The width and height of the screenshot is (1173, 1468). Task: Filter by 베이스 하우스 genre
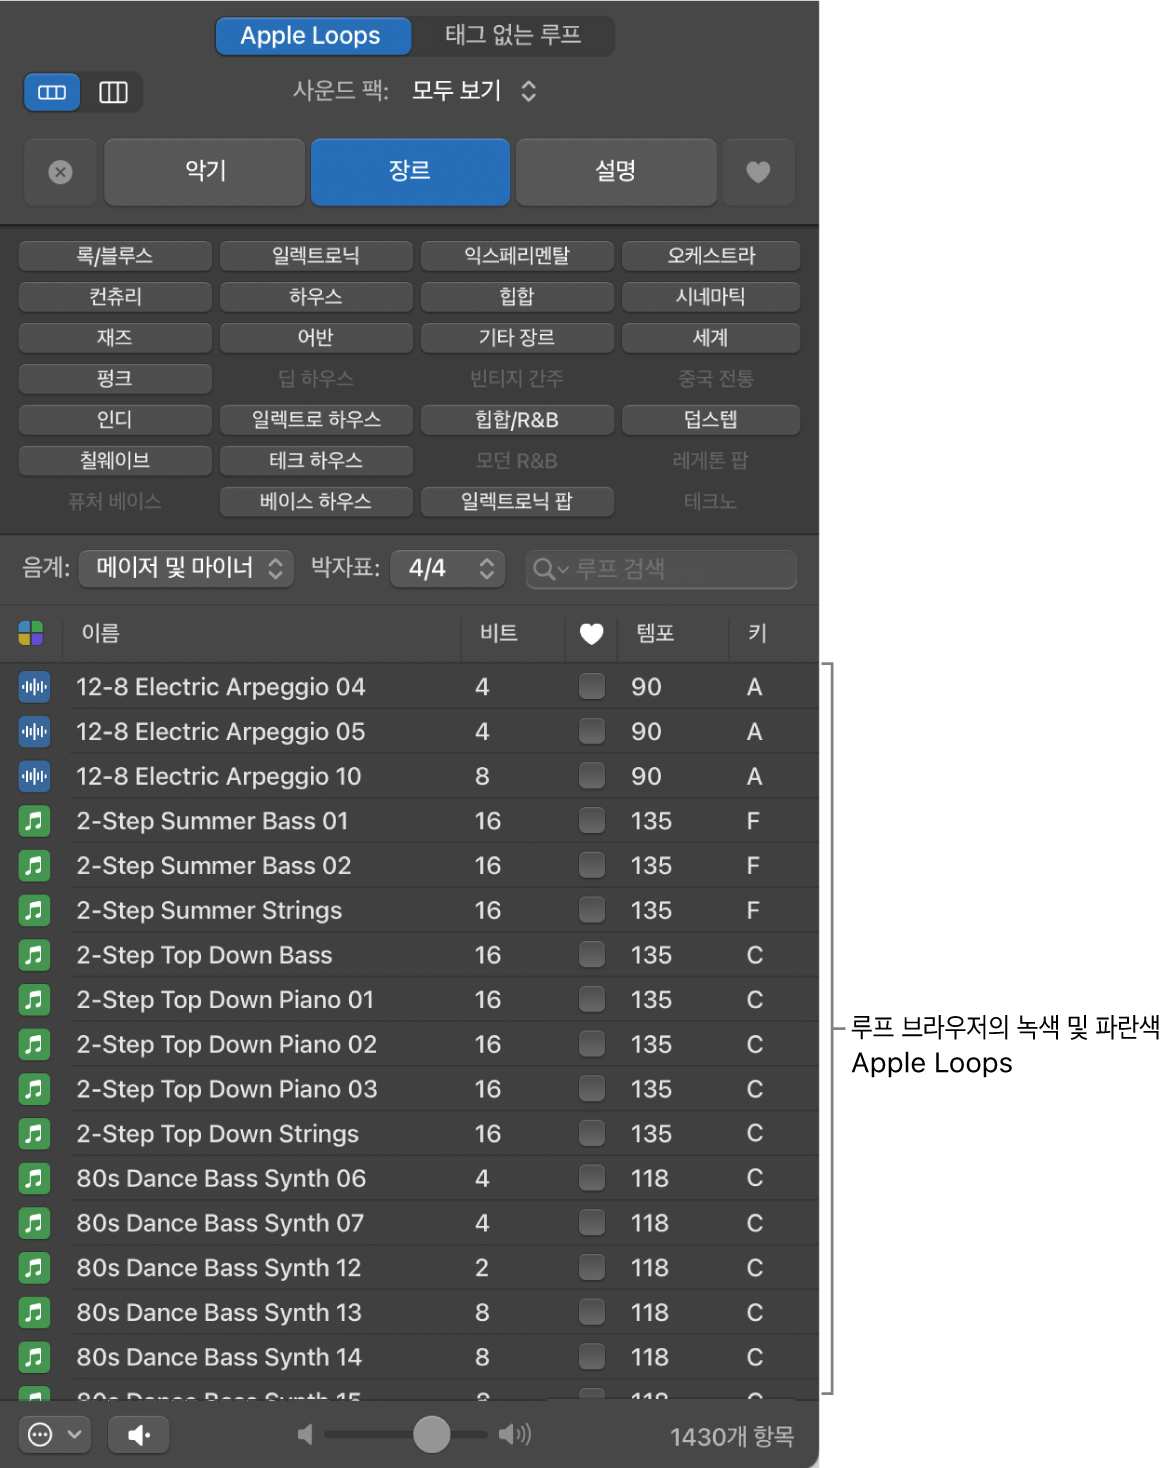click(316, 502)
